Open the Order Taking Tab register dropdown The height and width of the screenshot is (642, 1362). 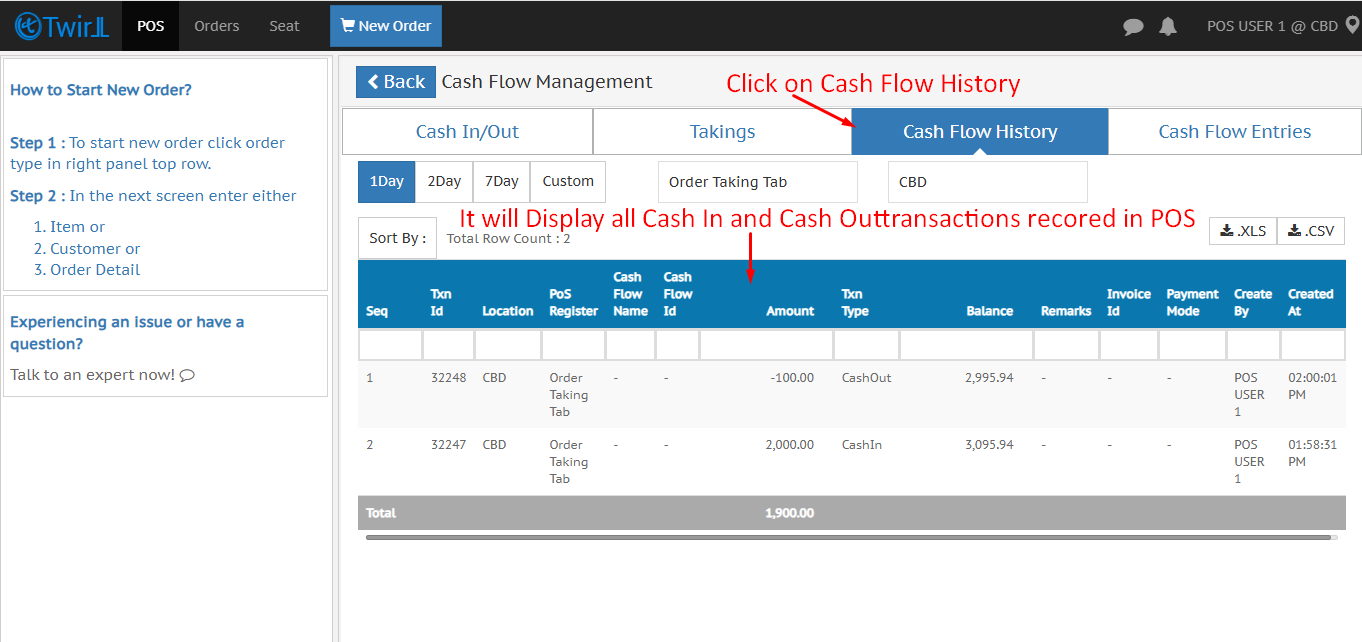757,182
